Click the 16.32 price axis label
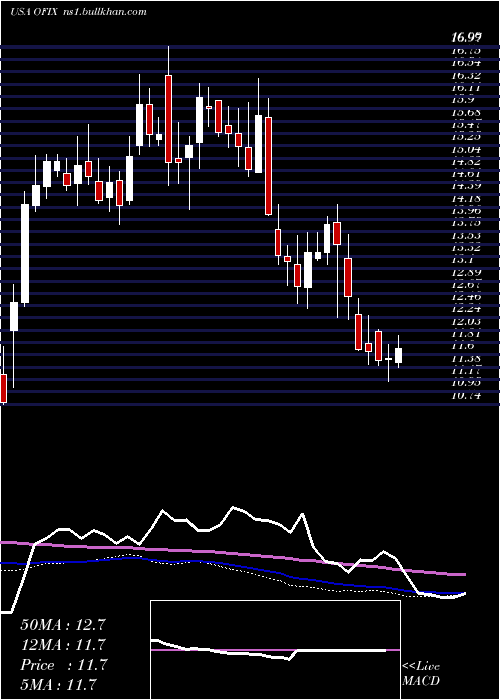 467,76
